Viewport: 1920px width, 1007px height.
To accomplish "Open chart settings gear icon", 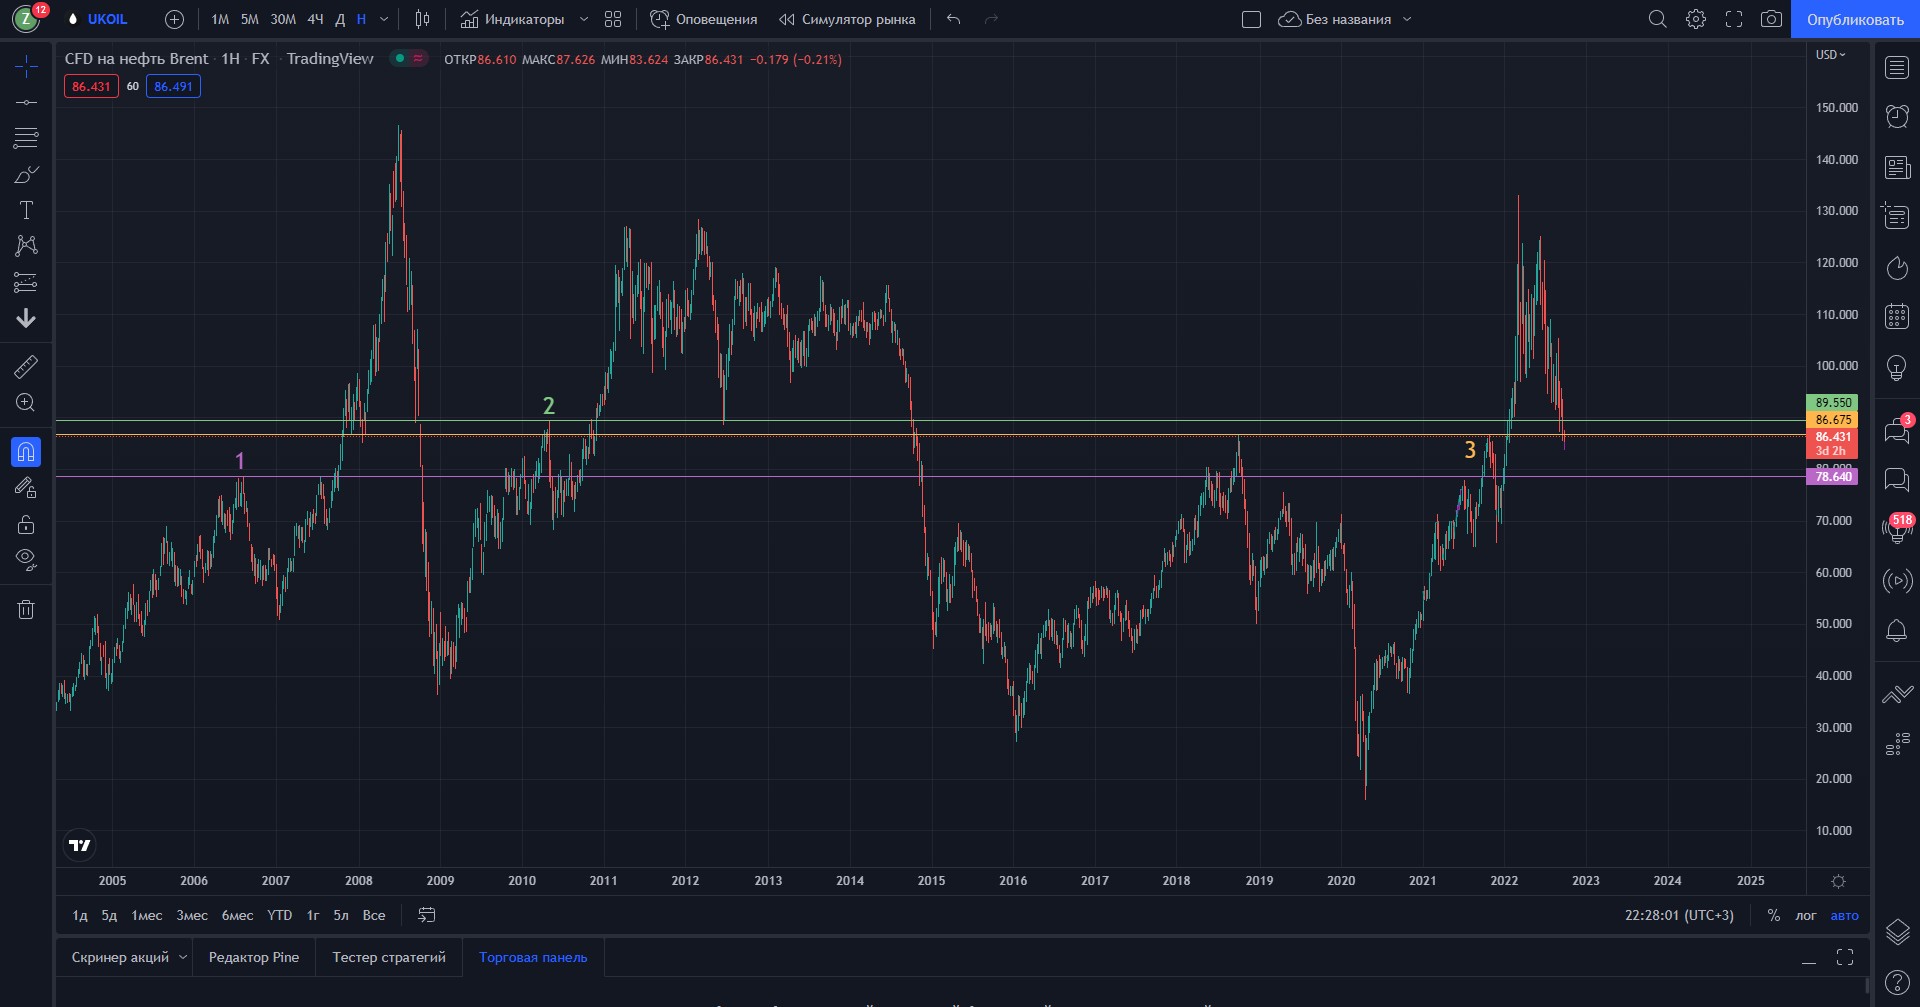I will coord(1696,19).
